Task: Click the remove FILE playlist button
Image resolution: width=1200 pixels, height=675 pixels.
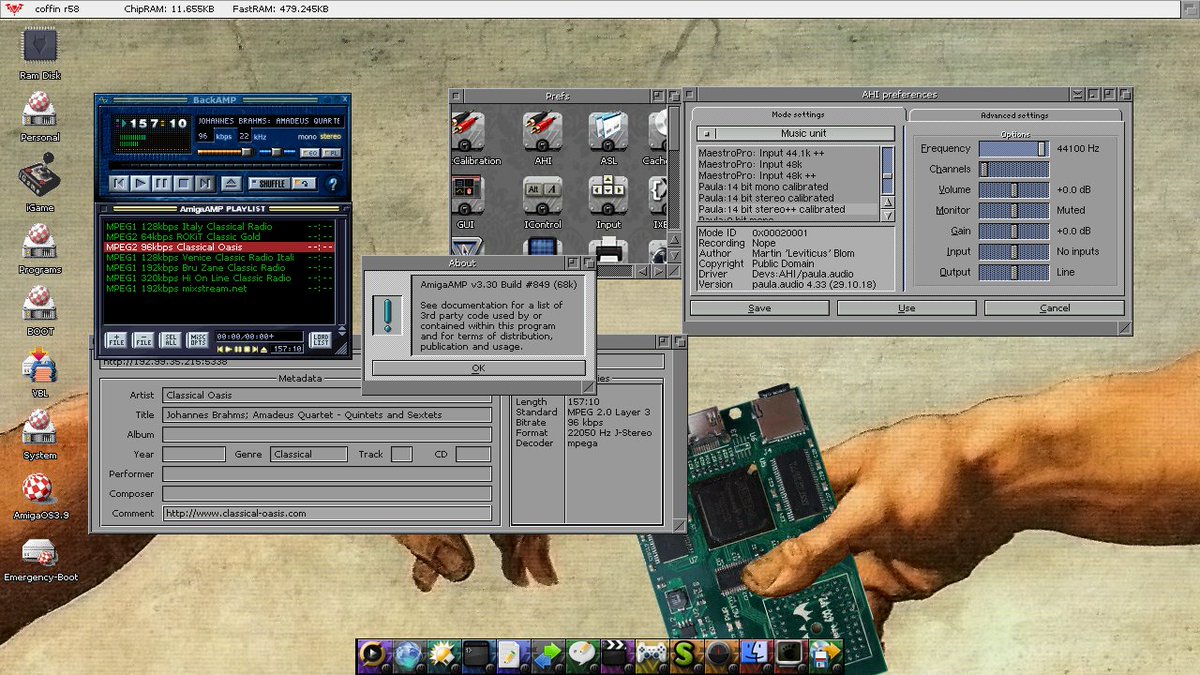Action: [x=144, y=340]
